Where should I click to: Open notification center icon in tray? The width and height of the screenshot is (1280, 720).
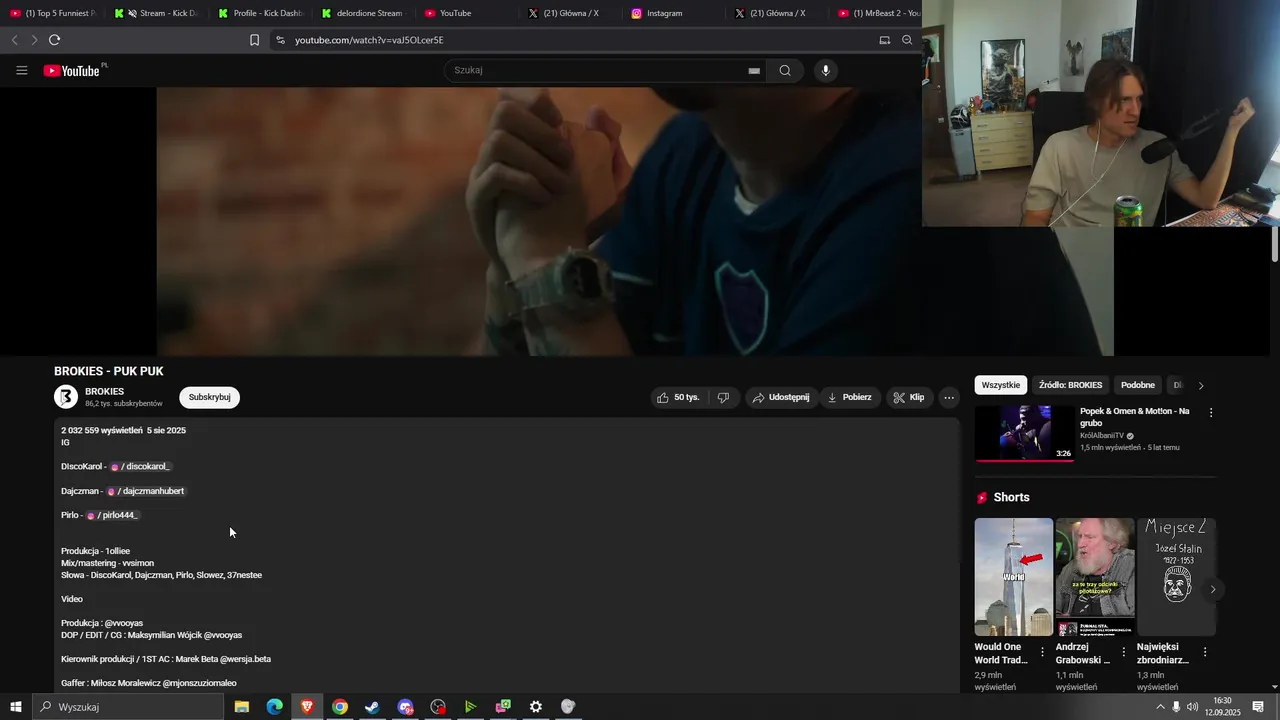tap(1258, 707)
